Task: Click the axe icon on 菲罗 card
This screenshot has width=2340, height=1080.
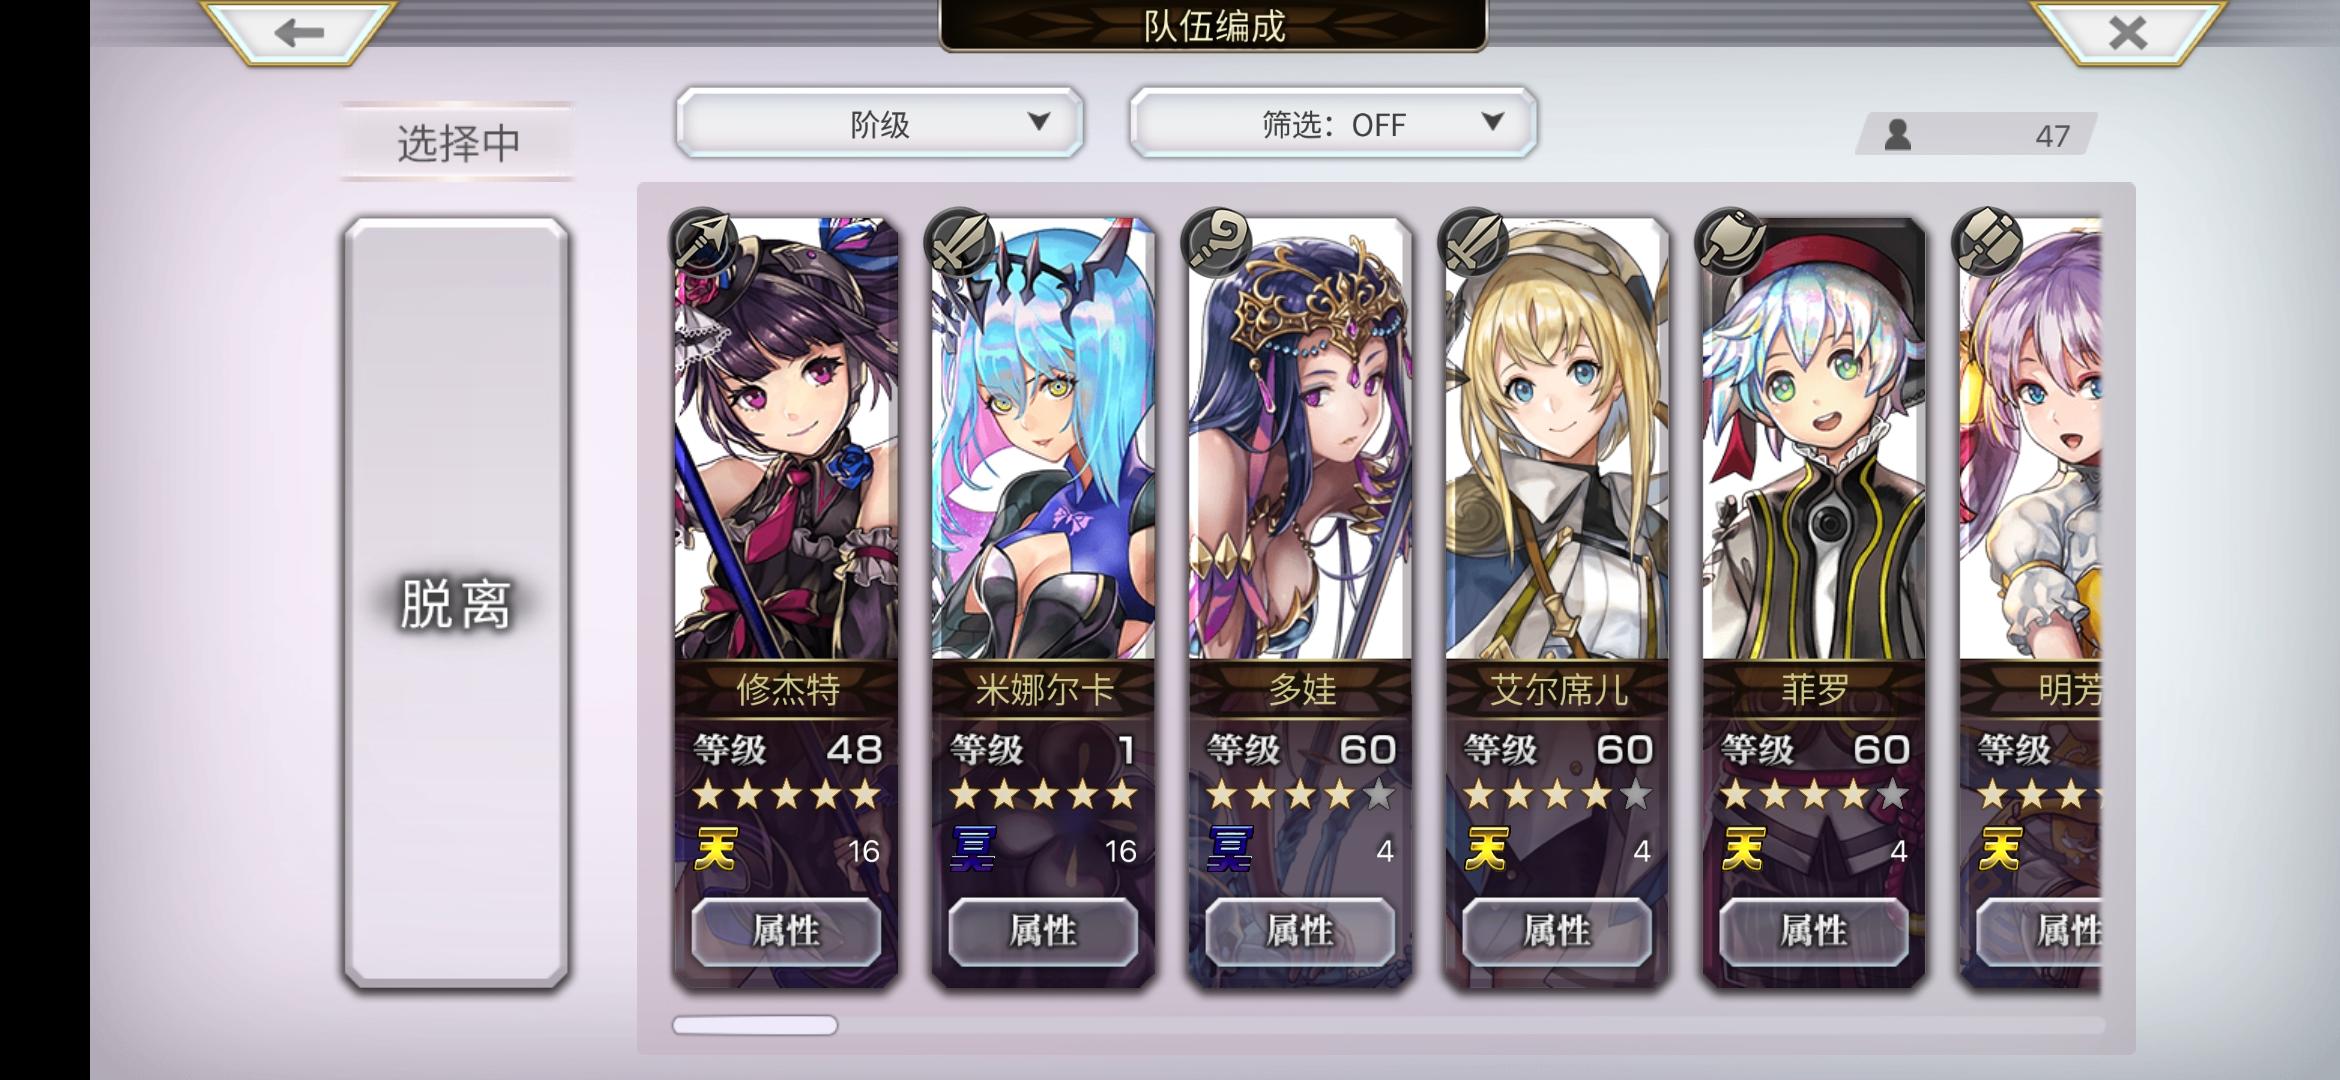Action: [1731, 242]
